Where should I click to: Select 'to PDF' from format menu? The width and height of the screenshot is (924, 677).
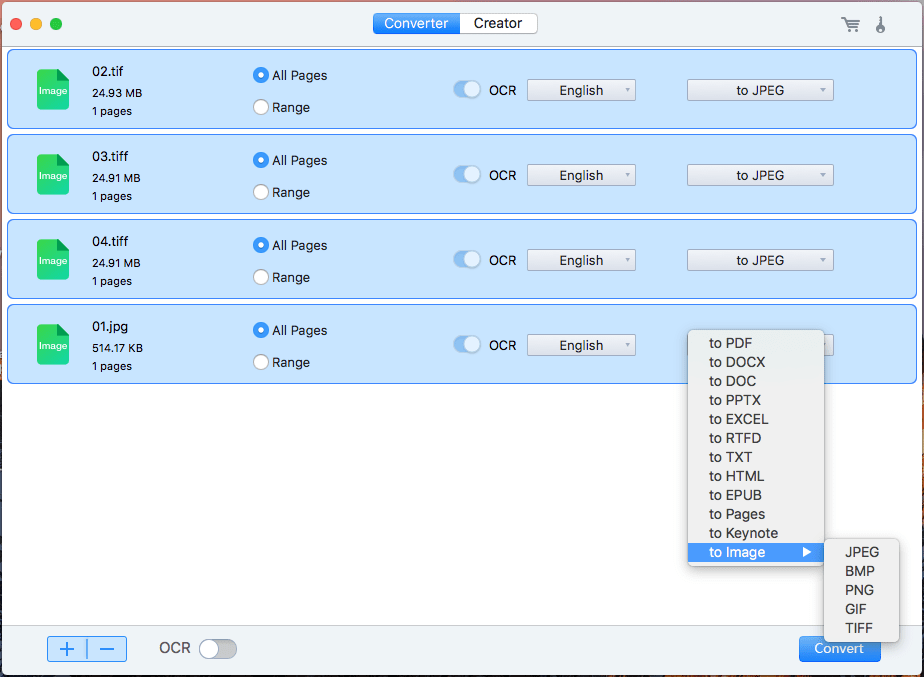pyautogui.click(x=755, y=343)
